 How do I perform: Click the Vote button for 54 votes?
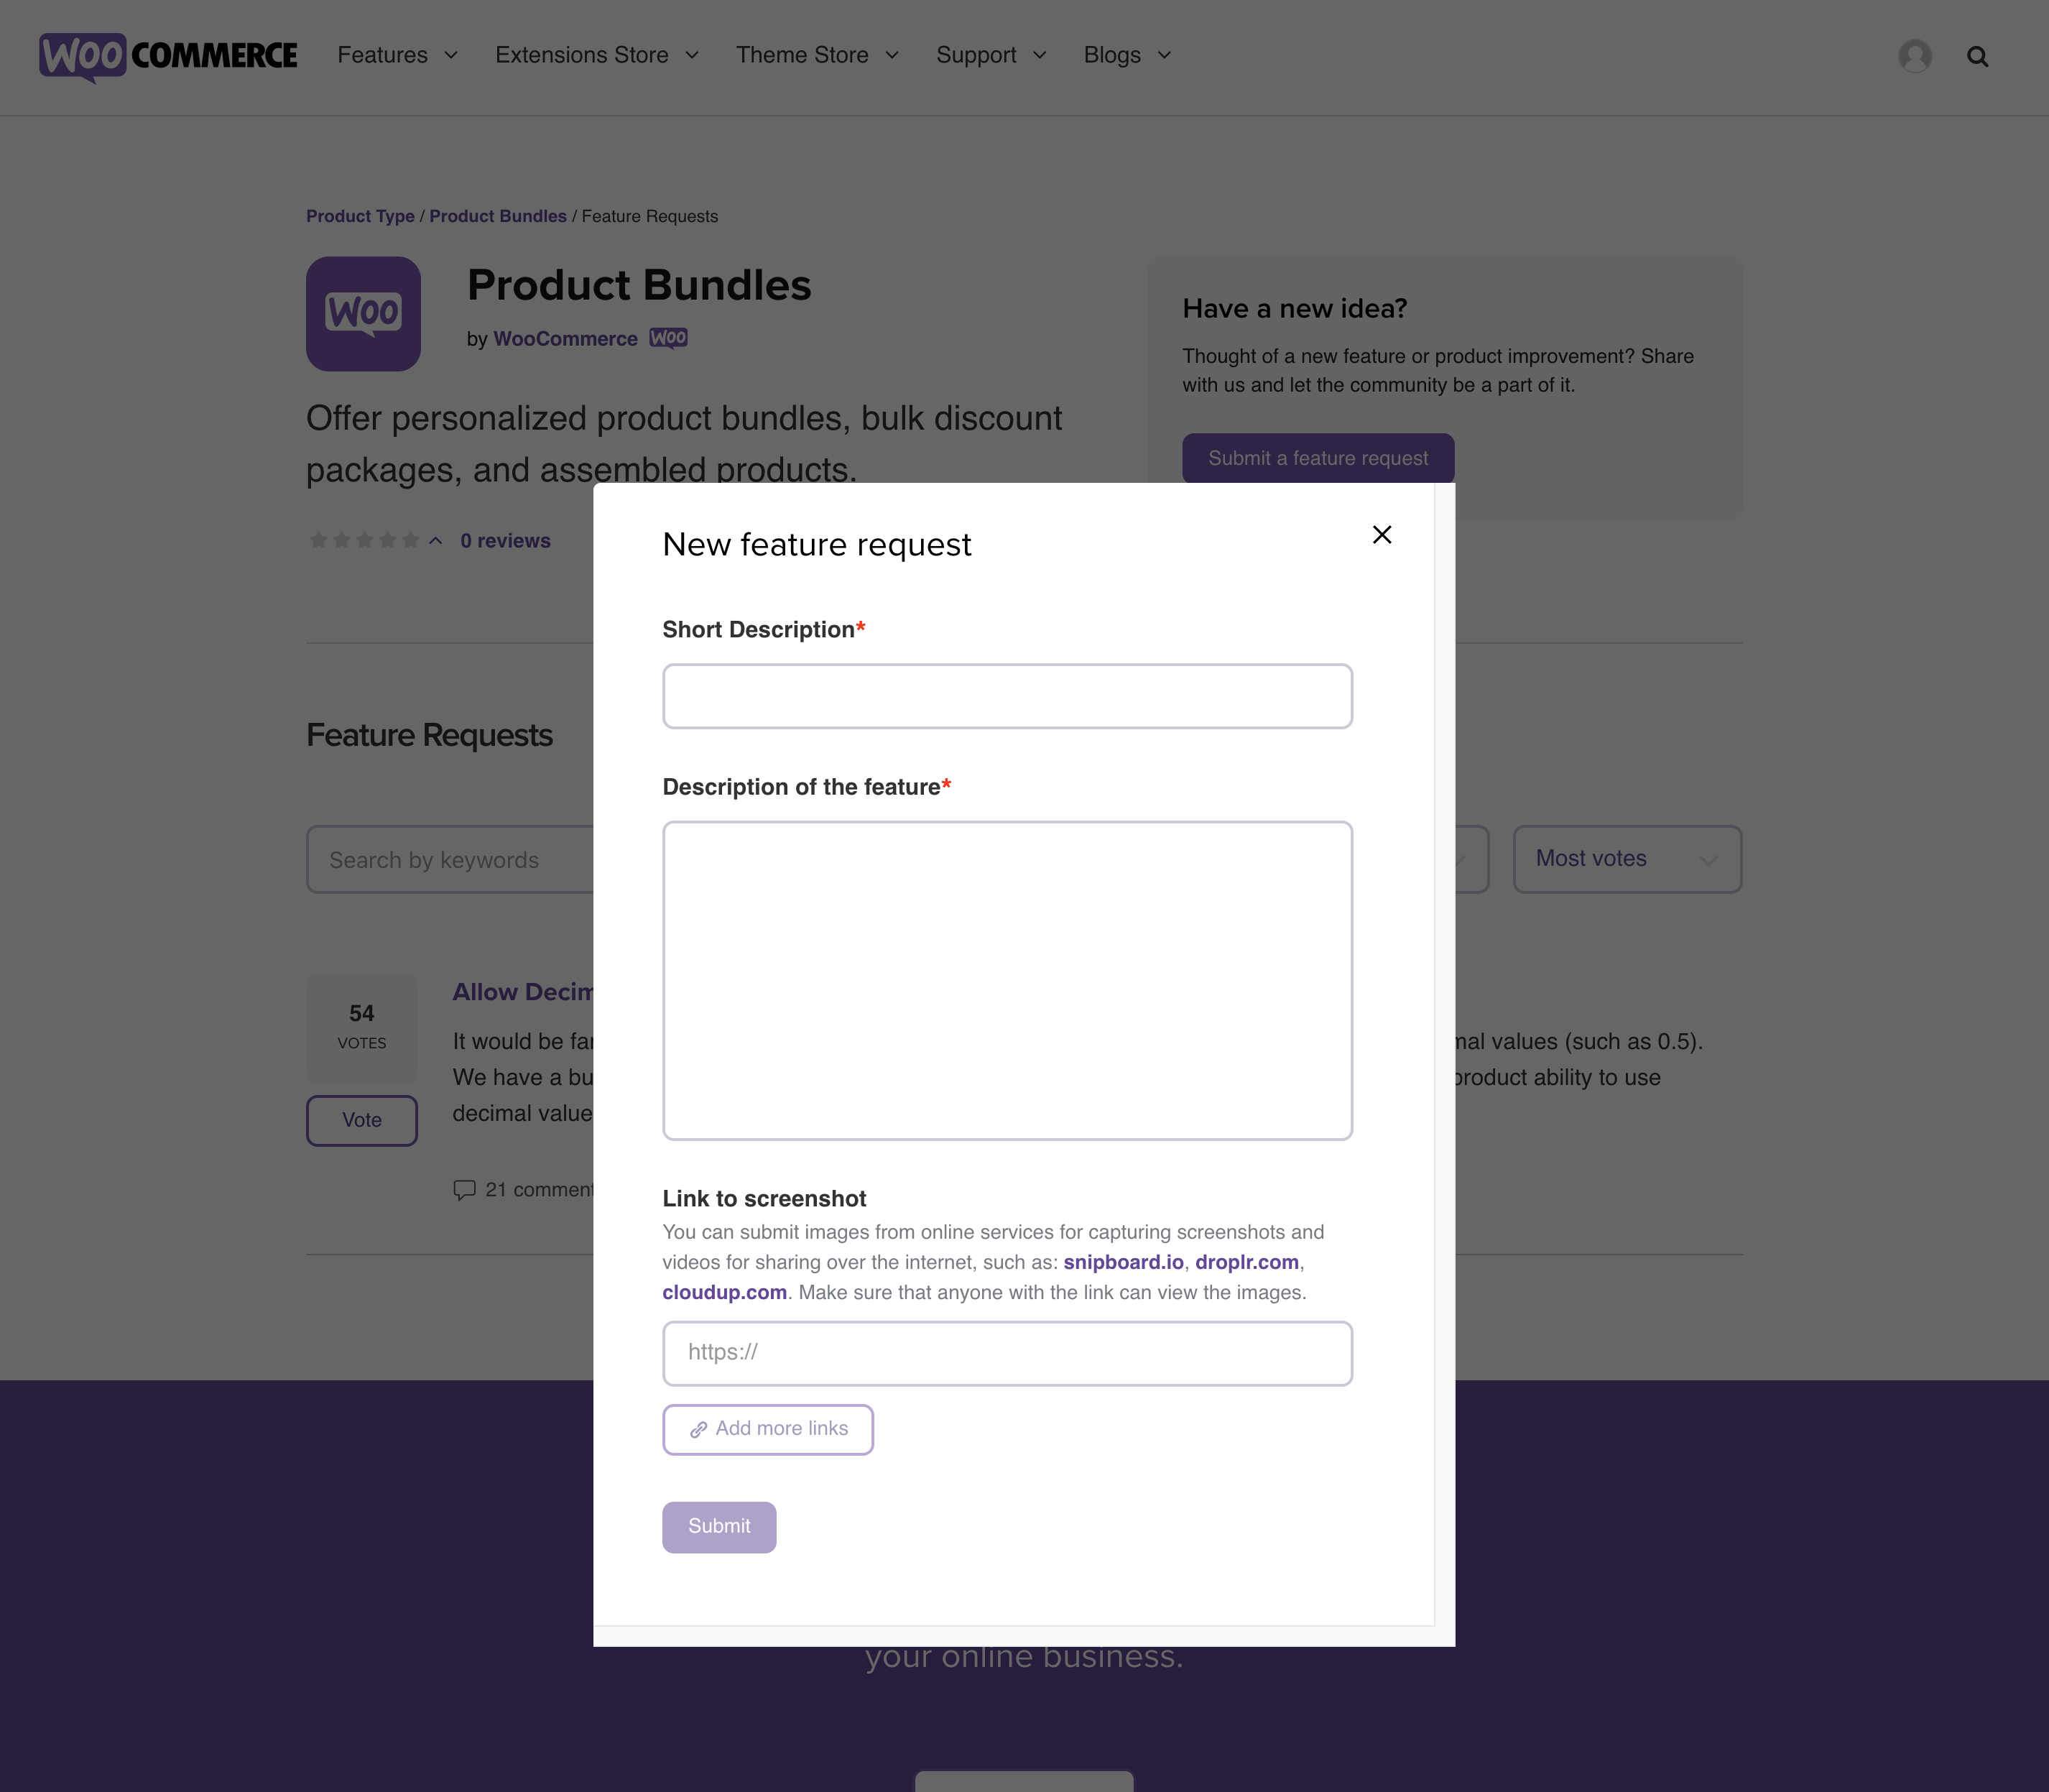click(362, 1120)
